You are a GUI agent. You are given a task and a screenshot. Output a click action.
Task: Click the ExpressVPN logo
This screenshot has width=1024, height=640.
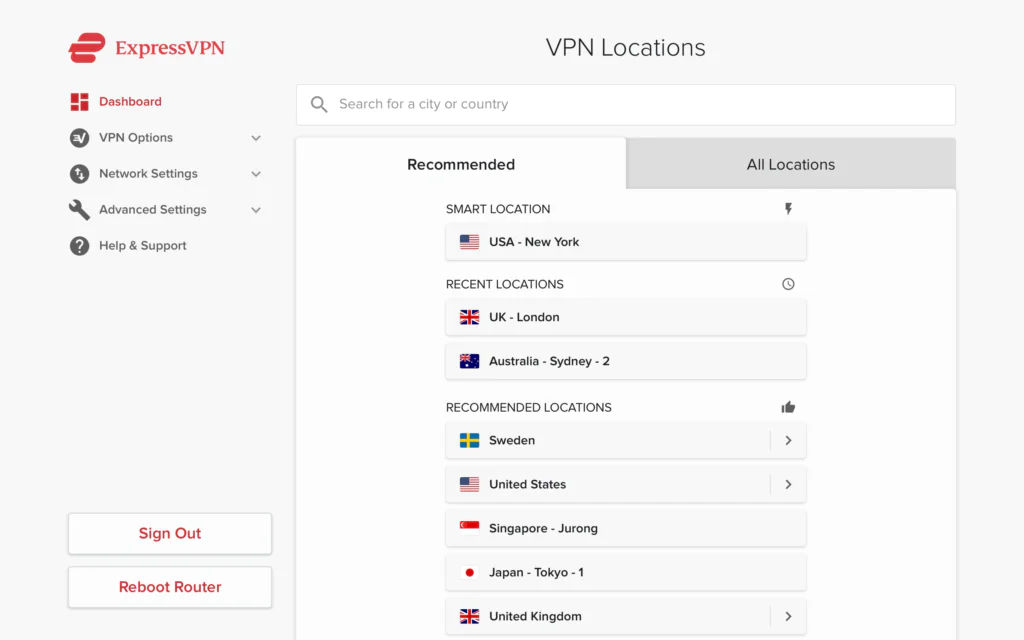146,47
